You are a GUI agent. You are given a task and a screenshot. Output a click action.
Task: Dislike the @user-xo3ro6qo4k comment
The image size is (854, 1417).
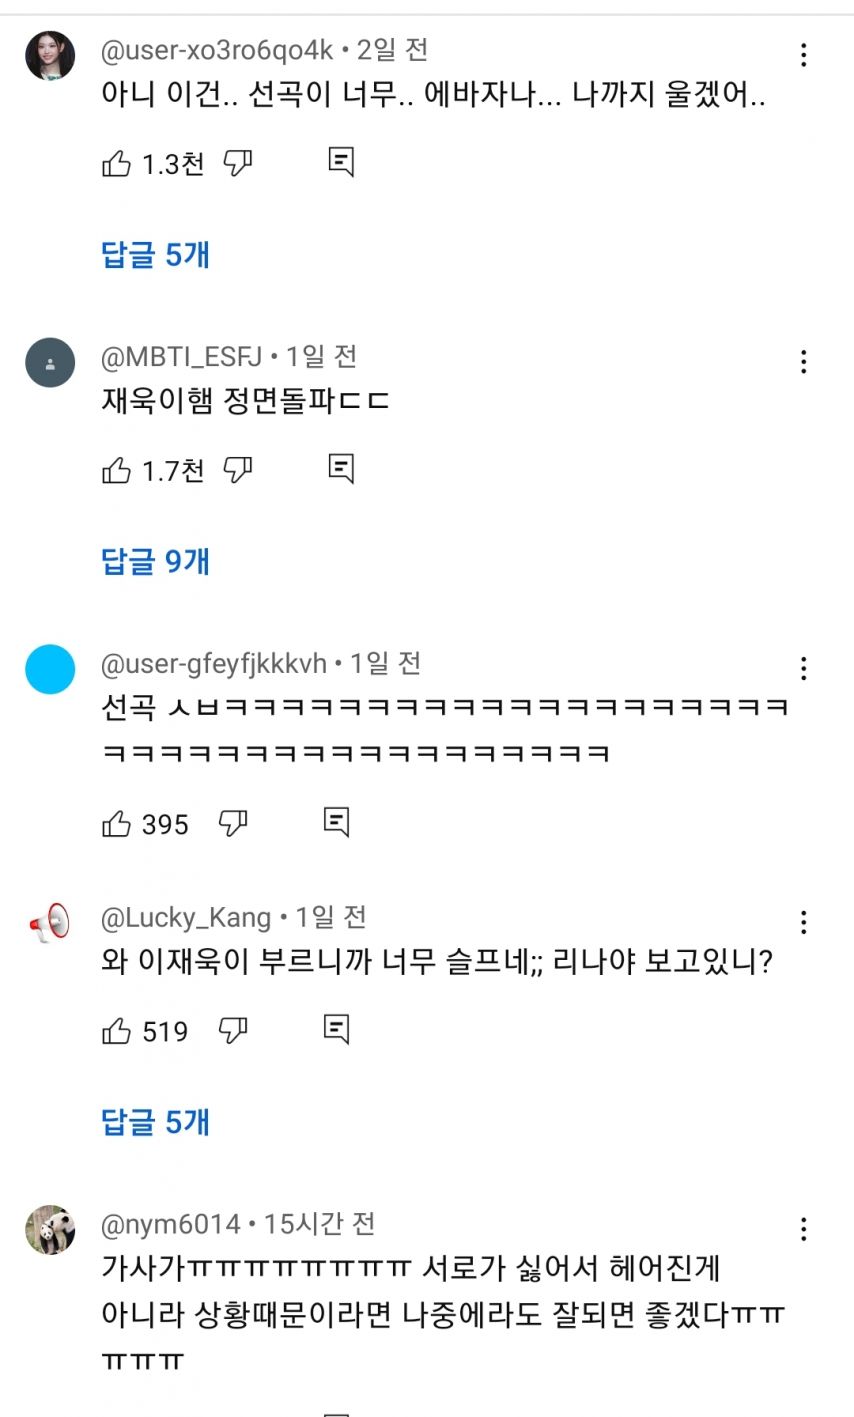[x=237, y=164]
